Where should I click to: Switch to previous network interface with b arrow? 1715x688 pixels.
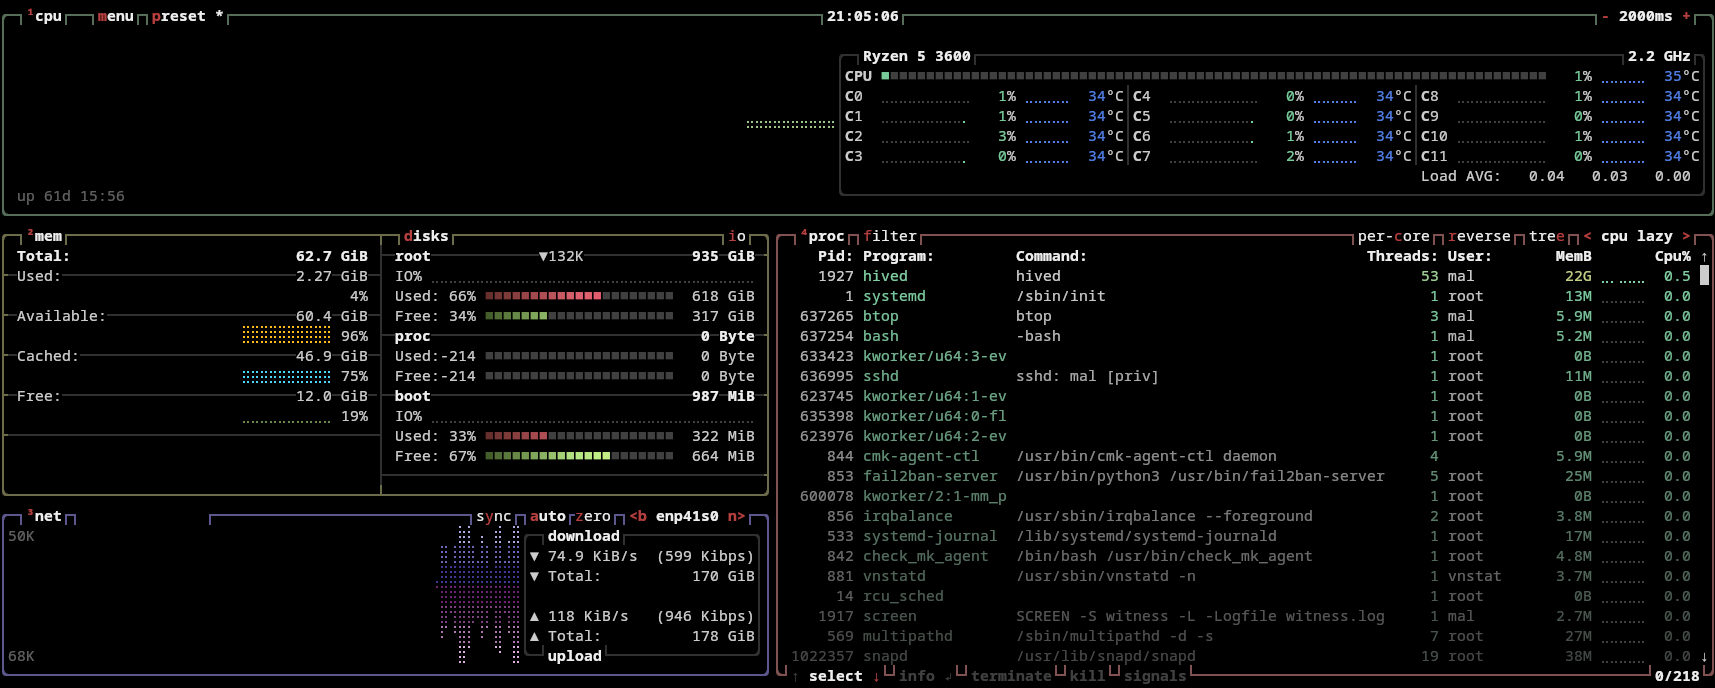638,517
